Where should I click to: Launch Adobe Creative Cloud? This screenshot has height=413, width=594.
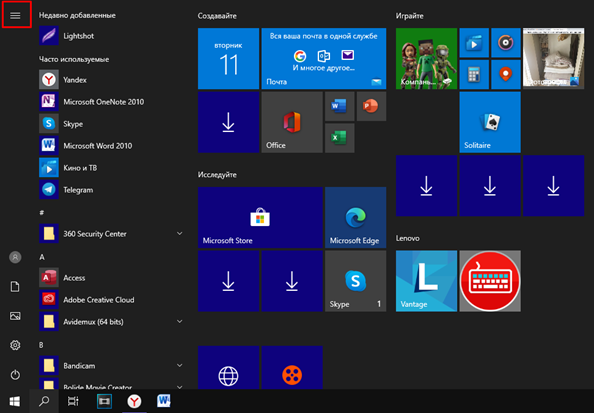coord(111,300)
